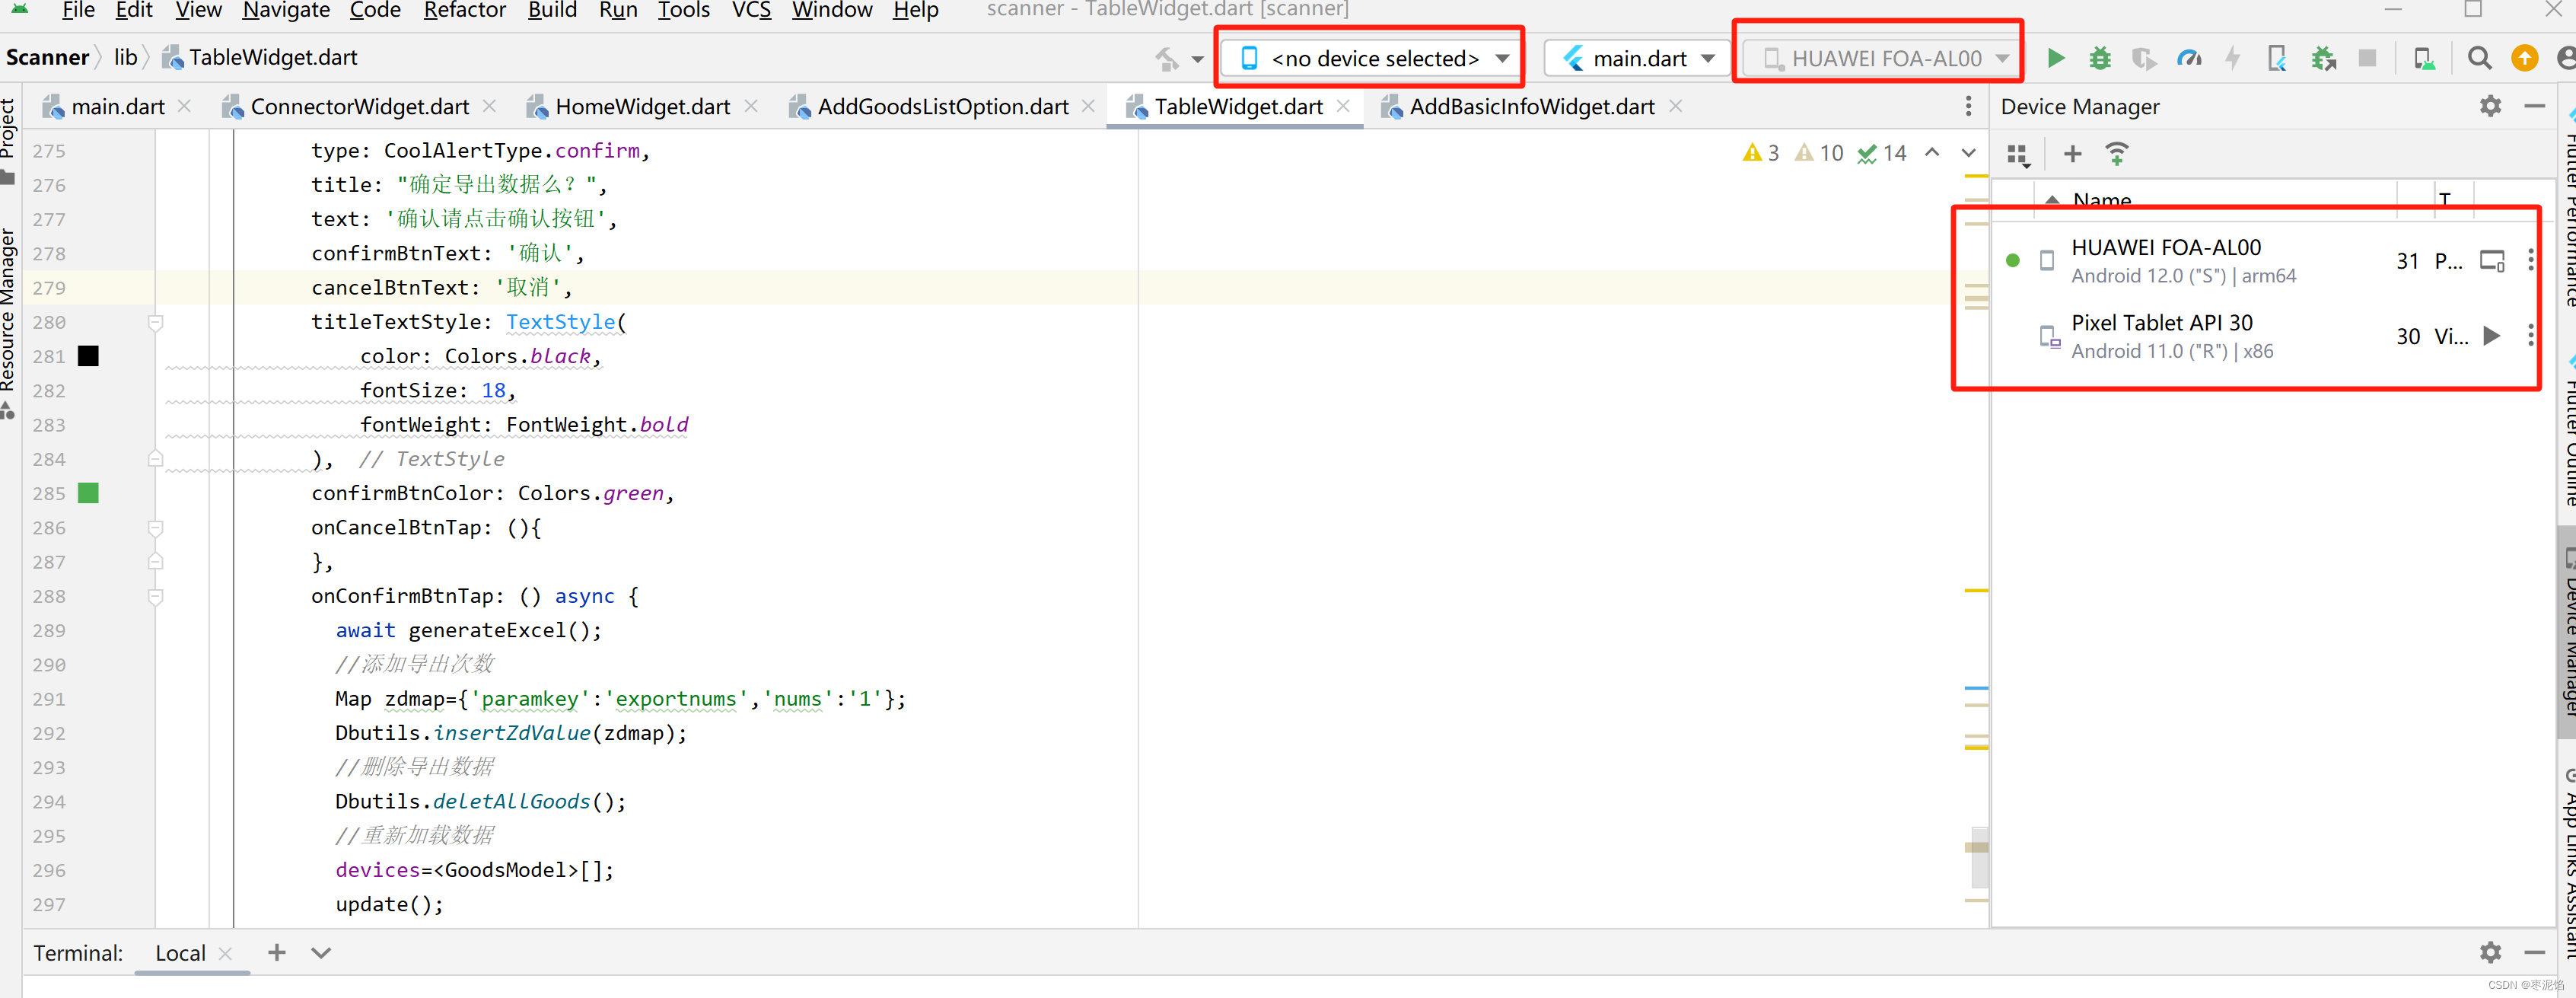Switch to HomeWidget.dart tab
Viewport: 2576px width, 998px height.
pos(642,106)
